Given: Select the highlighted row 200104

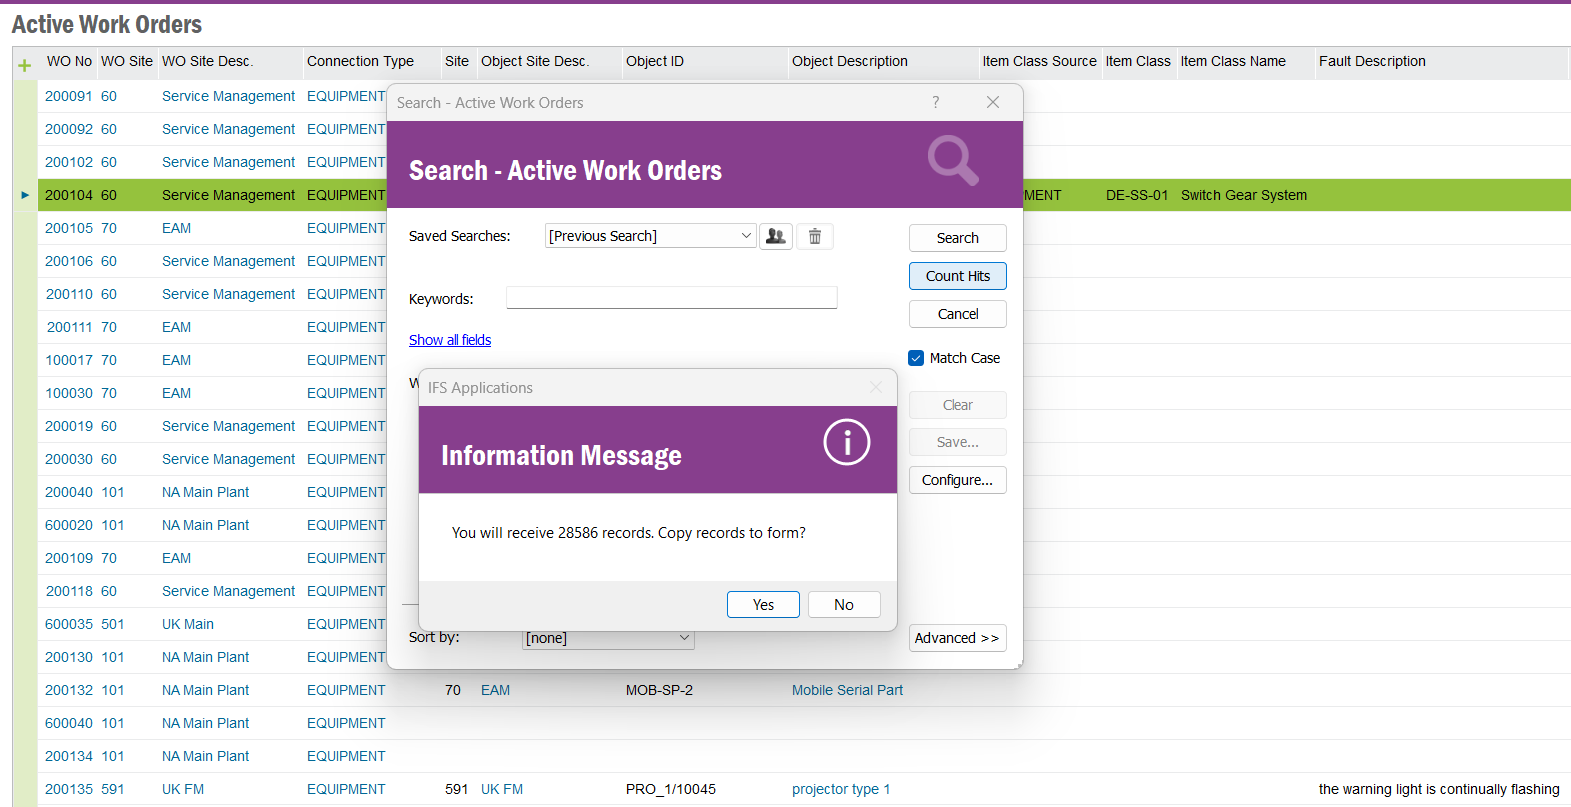Looking at the screenshot, I should (804, 195).
